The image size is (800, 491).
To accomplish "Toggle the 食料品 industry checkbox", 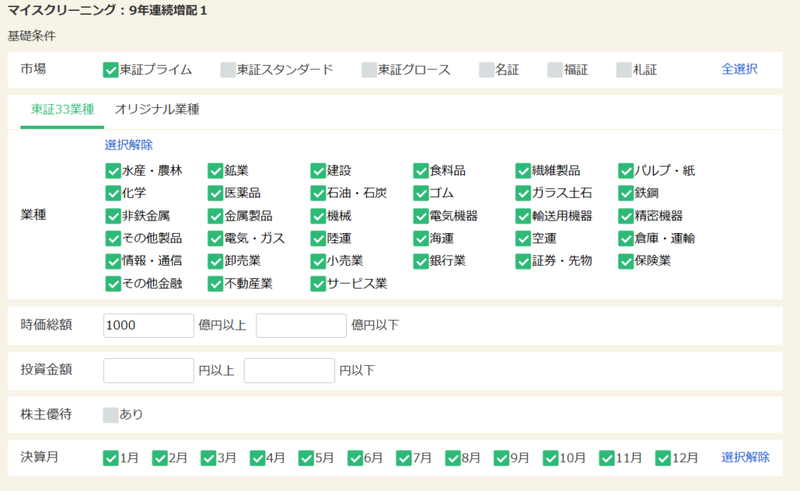I will click(421, 170).
